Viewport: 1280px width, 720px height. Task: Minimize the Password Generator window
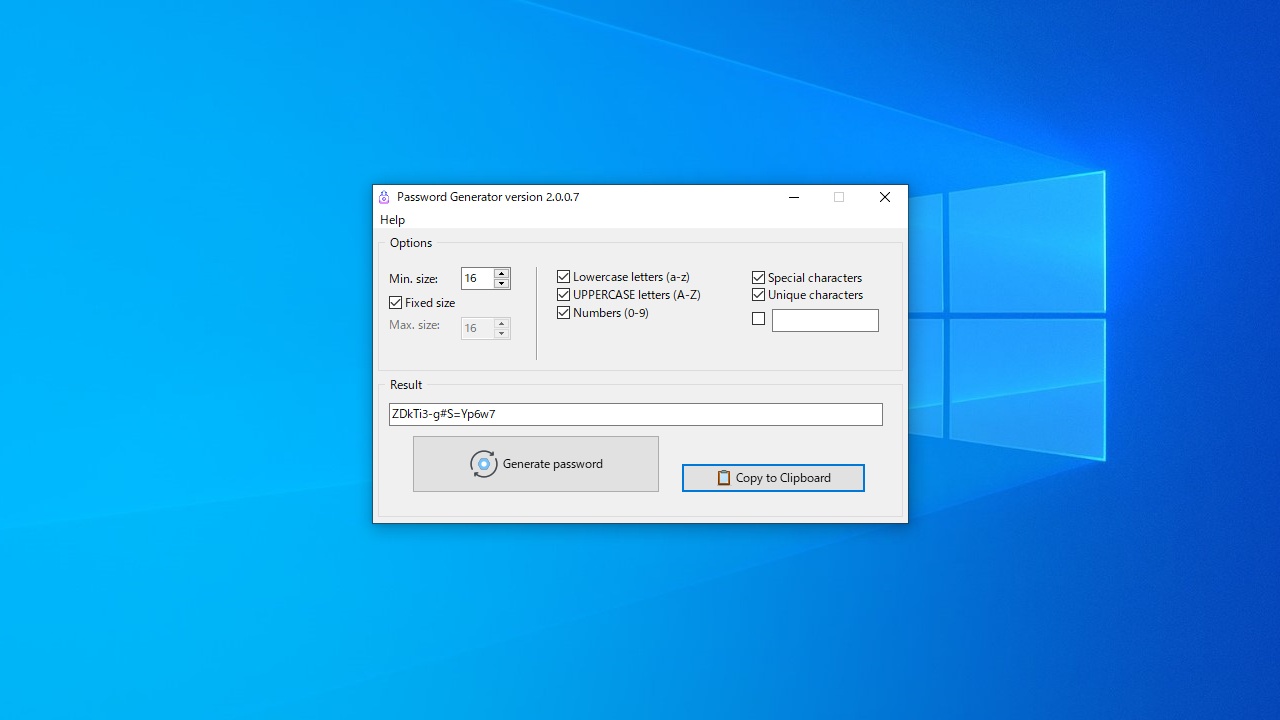(794, 197)
